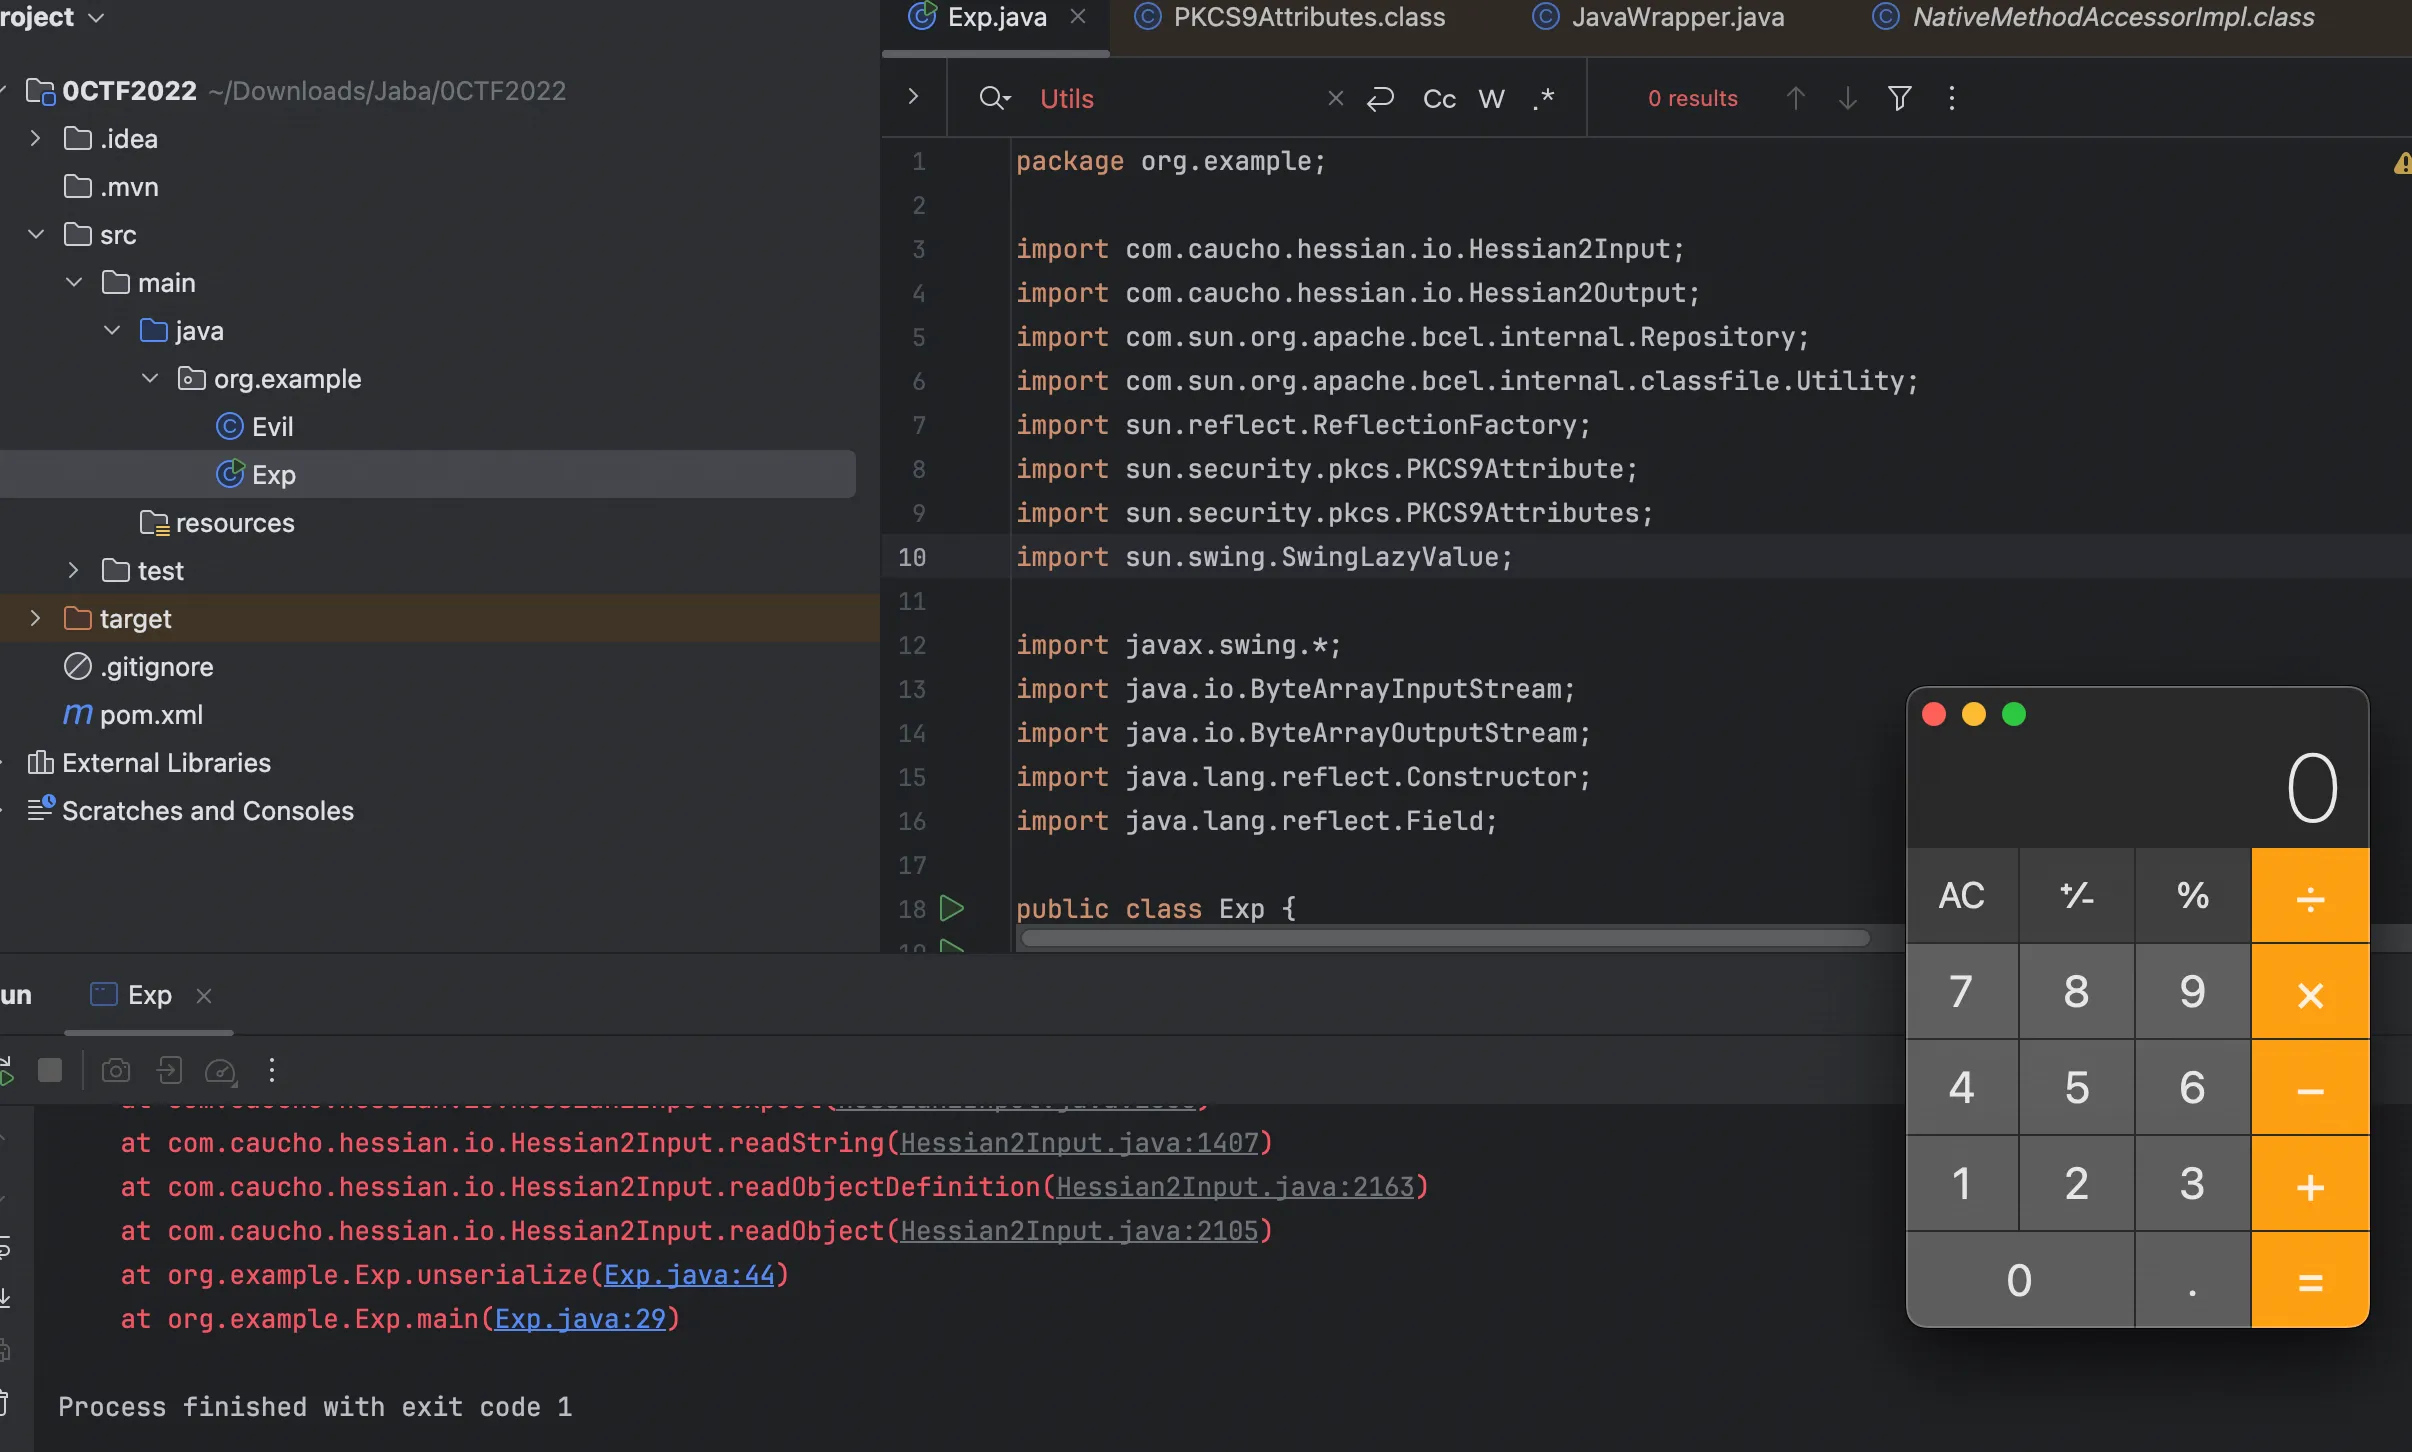The height and width of the screenshot is (1452, 2412).
Task: Click the editor horizontal scrollbar
Action: tap(1445, 938)
